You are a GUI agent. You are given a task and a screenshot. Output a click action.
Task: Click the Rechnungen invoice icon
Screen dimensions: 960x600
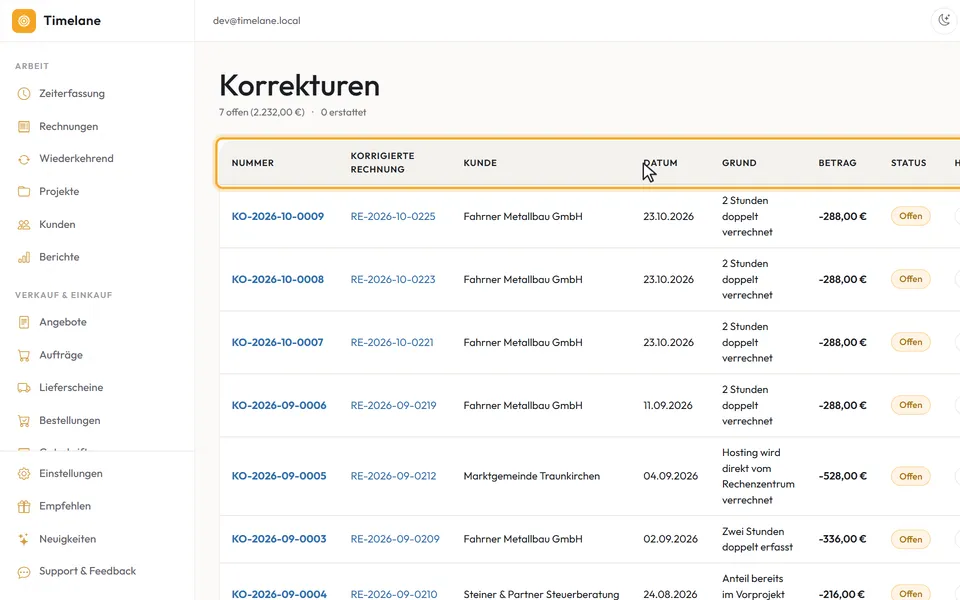[24, 127]
